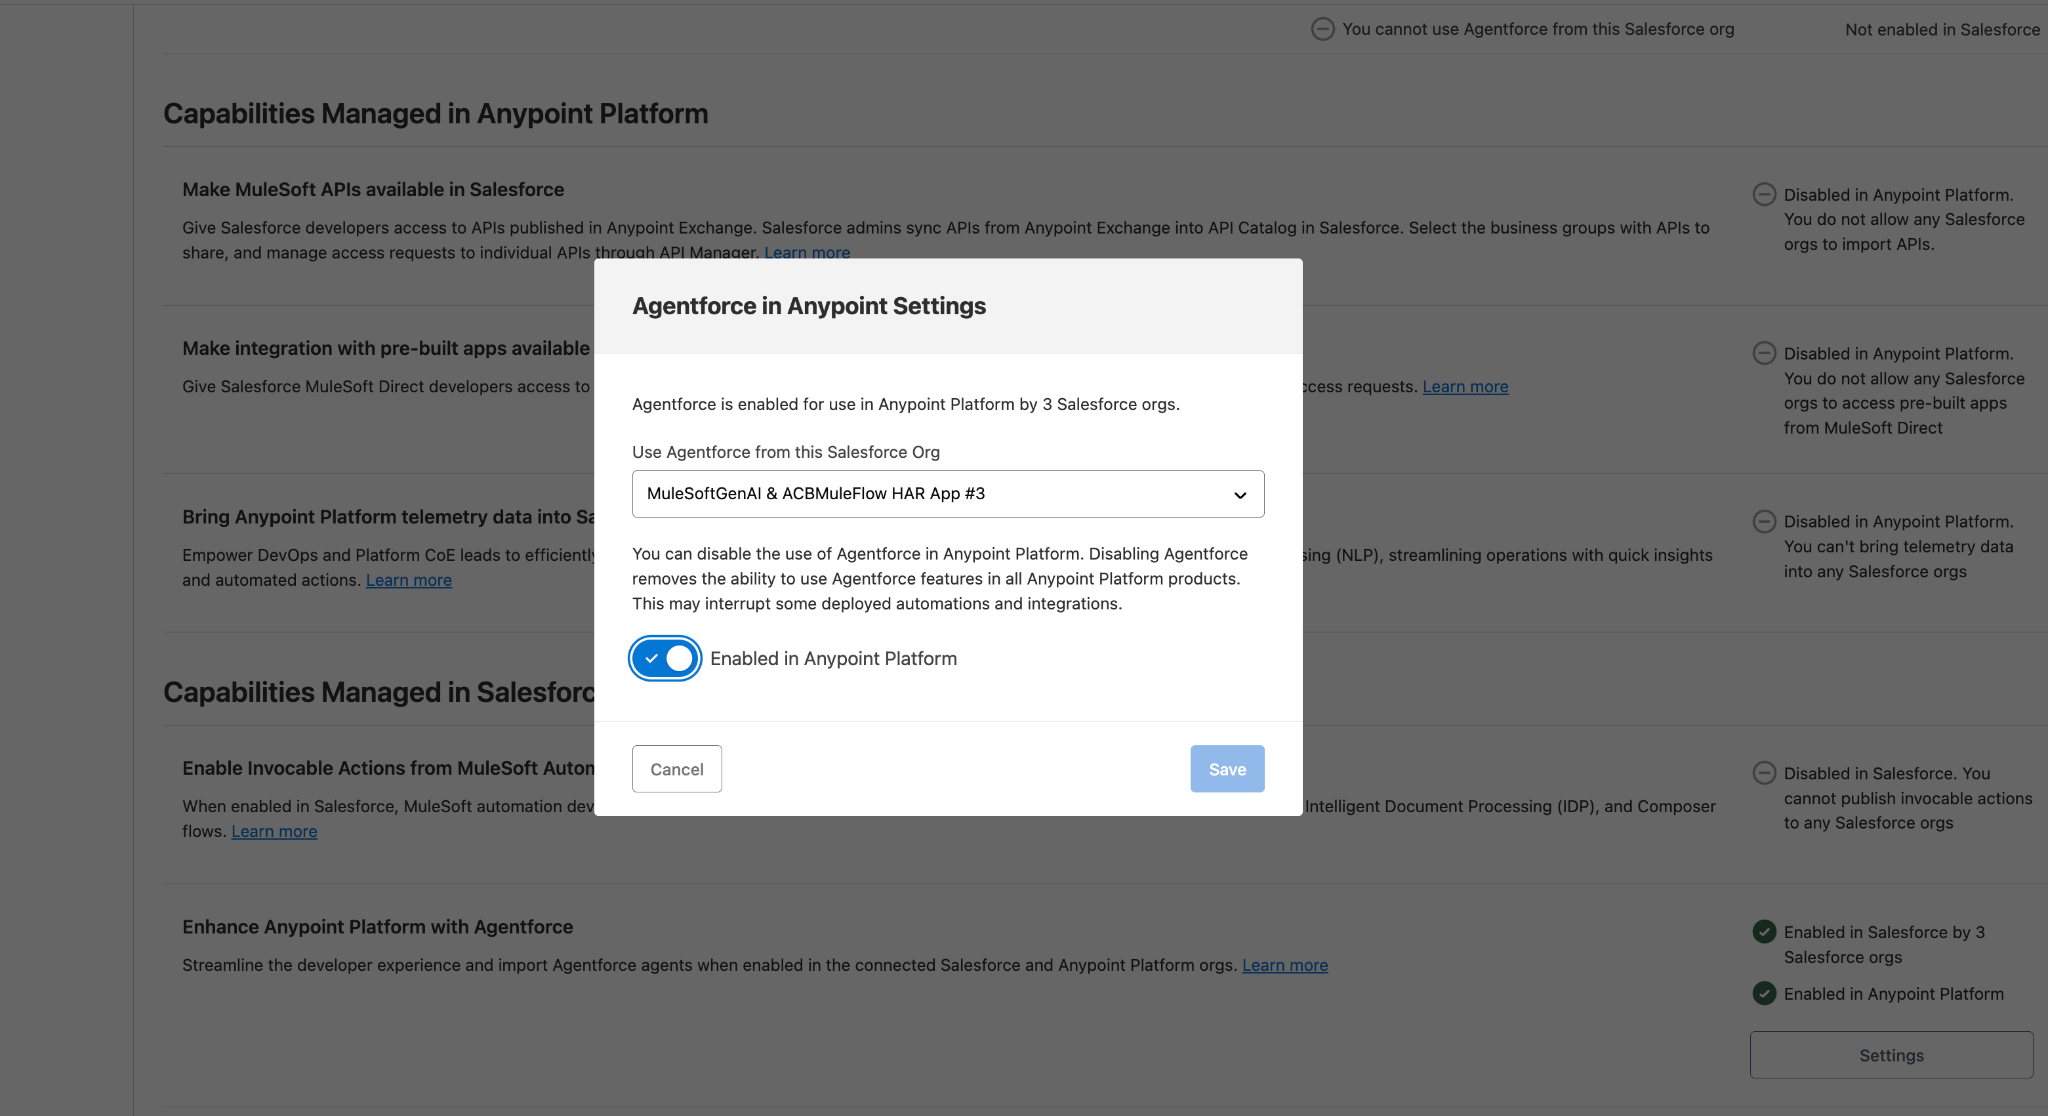This screenshot has height=1116, width=2048.
Task: Click the dropdown chevron arrow in the dialog
Action: 1240,495
